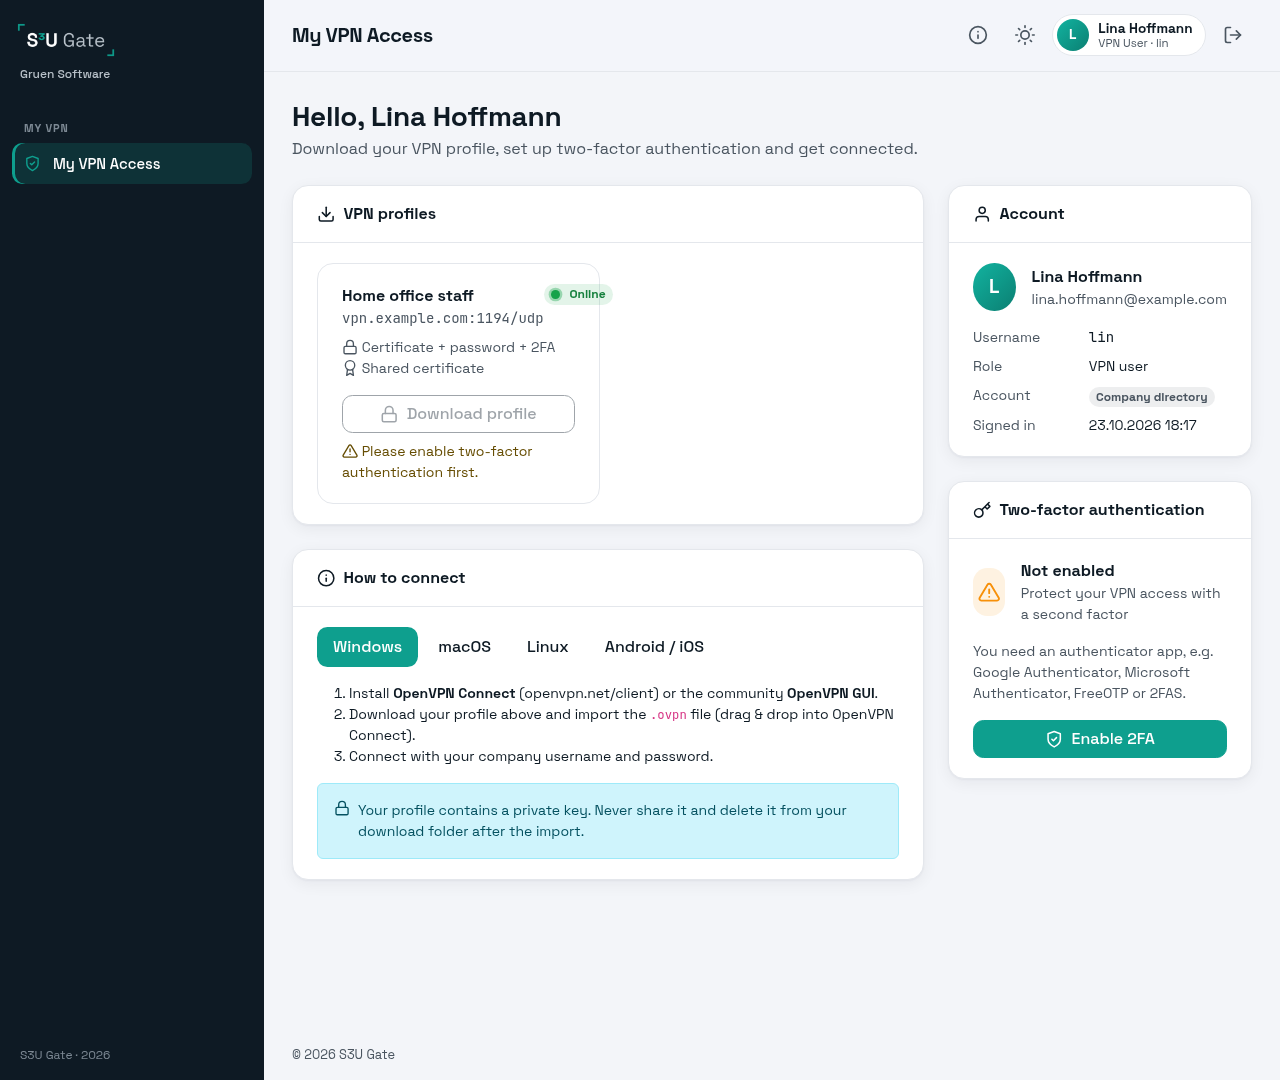Click lock icon next to Certificate + password

tap(350, 347)
